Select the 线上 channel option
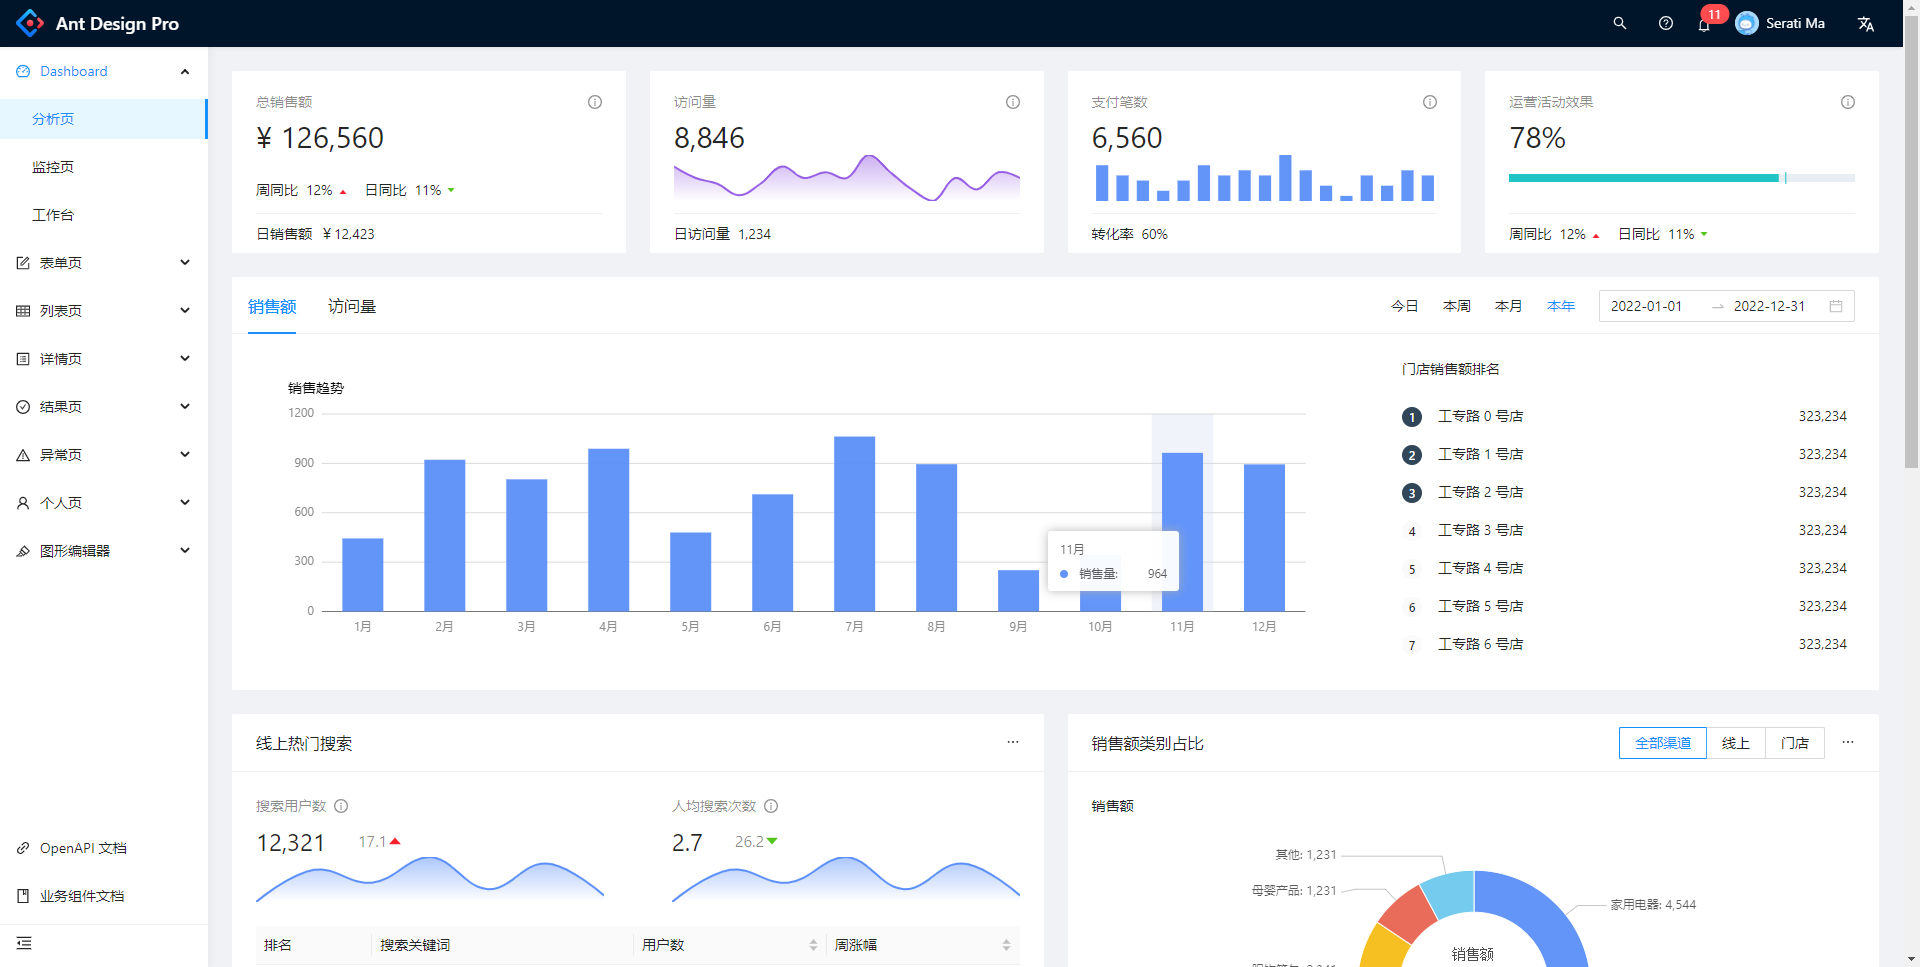Viewport: 1920px width, 967px height. click(x=1736, y=743)
